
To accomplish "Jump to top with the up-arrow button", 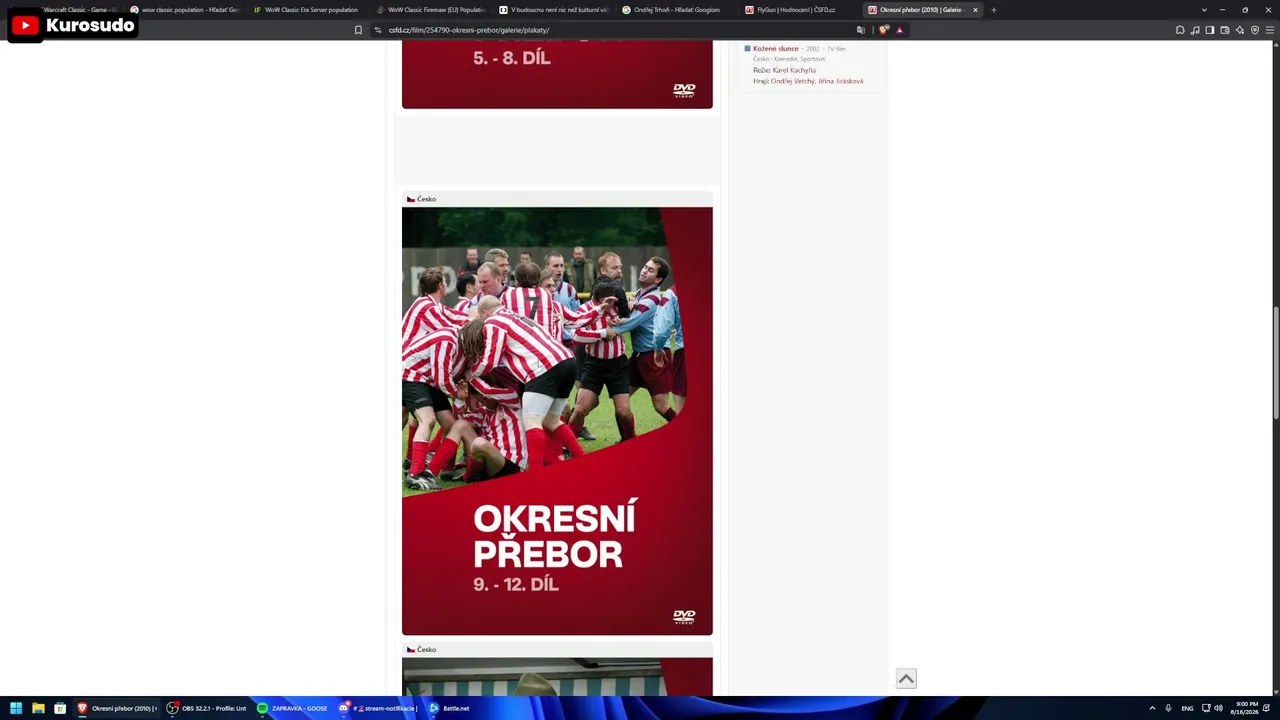I will point(906,679).
